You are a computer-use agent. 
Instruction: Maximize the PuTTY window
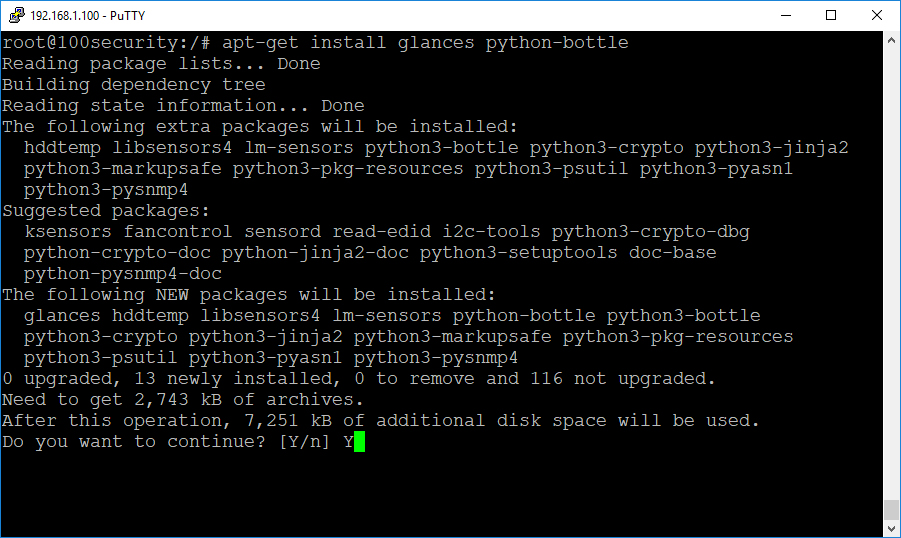click(831, 15)
